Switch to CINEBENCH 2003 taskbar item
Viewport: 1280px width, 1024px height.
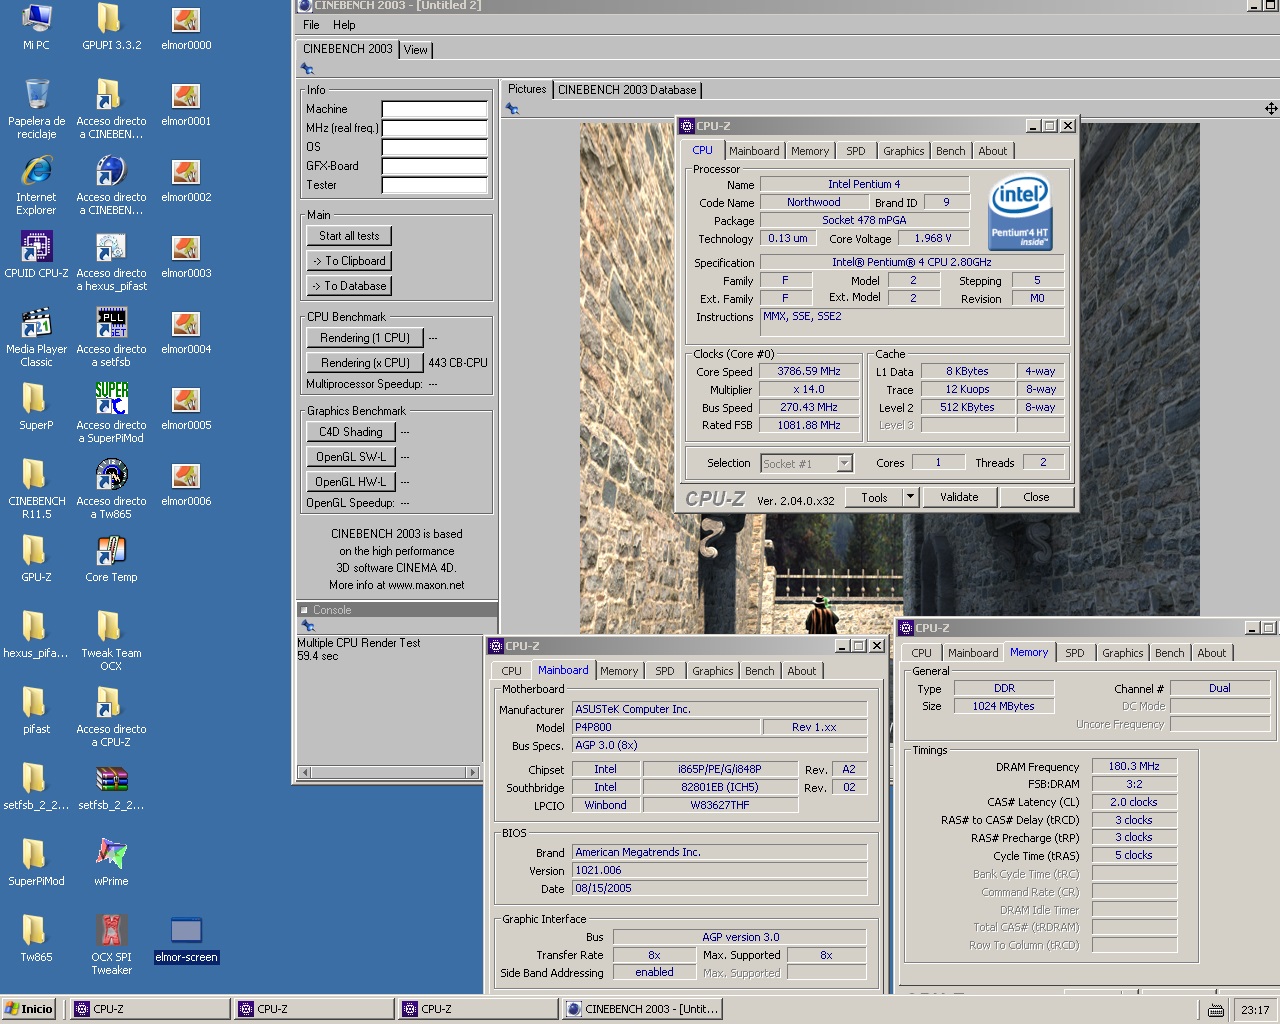[x=643, y=1009]
